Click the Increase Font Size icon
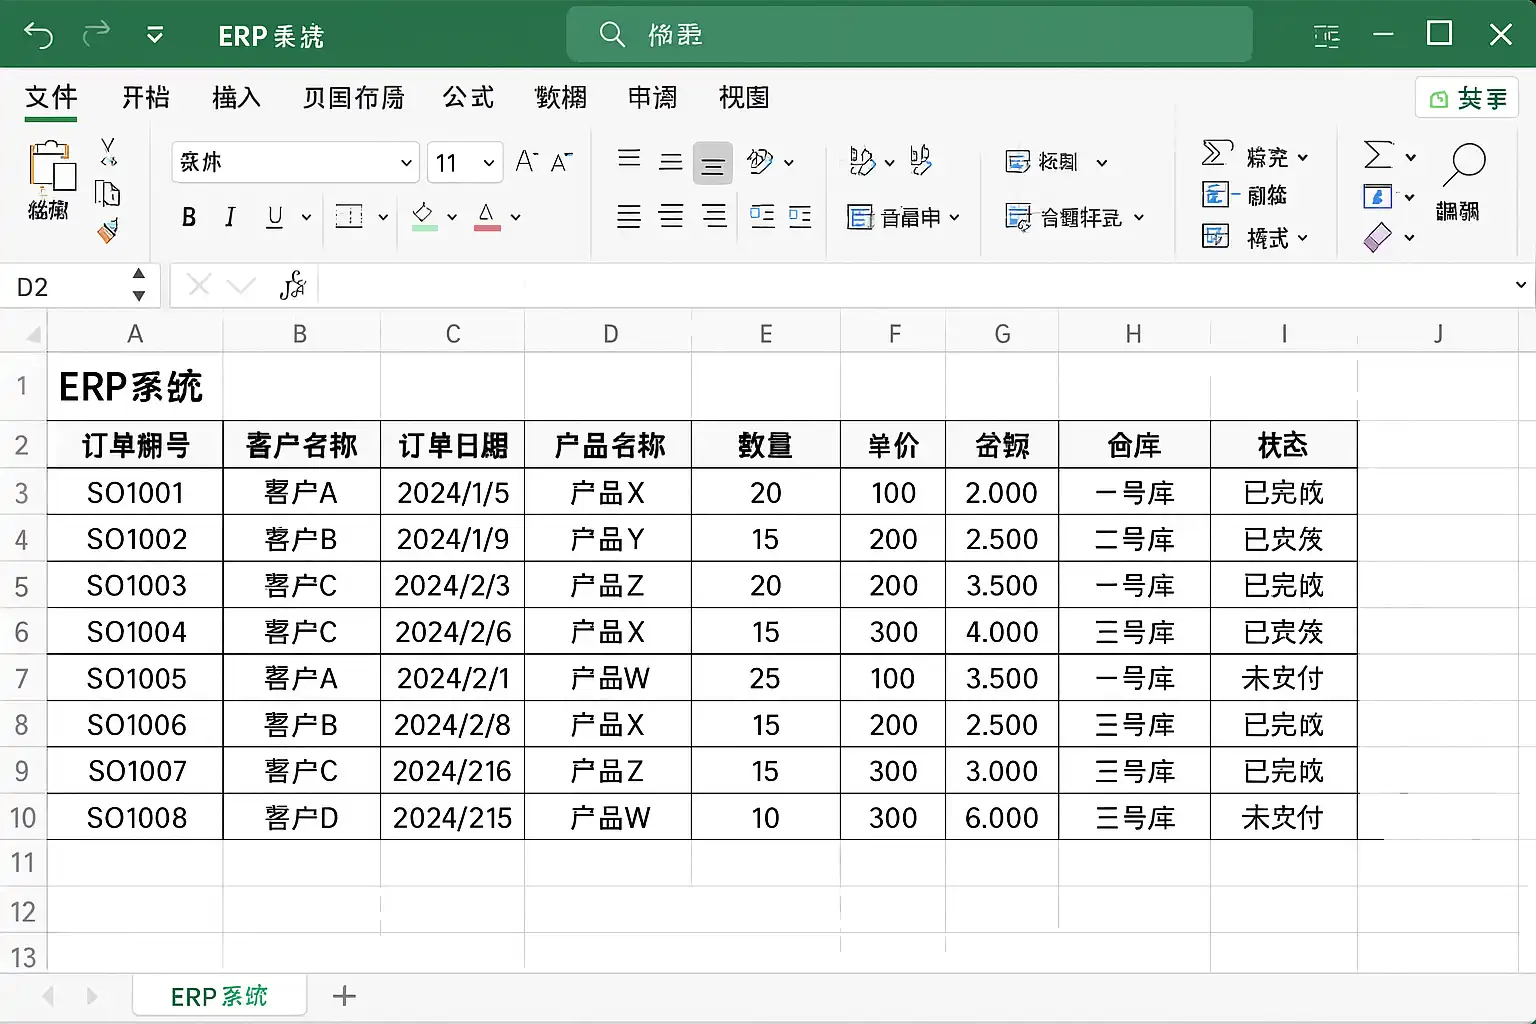 [x=526, y=162]
